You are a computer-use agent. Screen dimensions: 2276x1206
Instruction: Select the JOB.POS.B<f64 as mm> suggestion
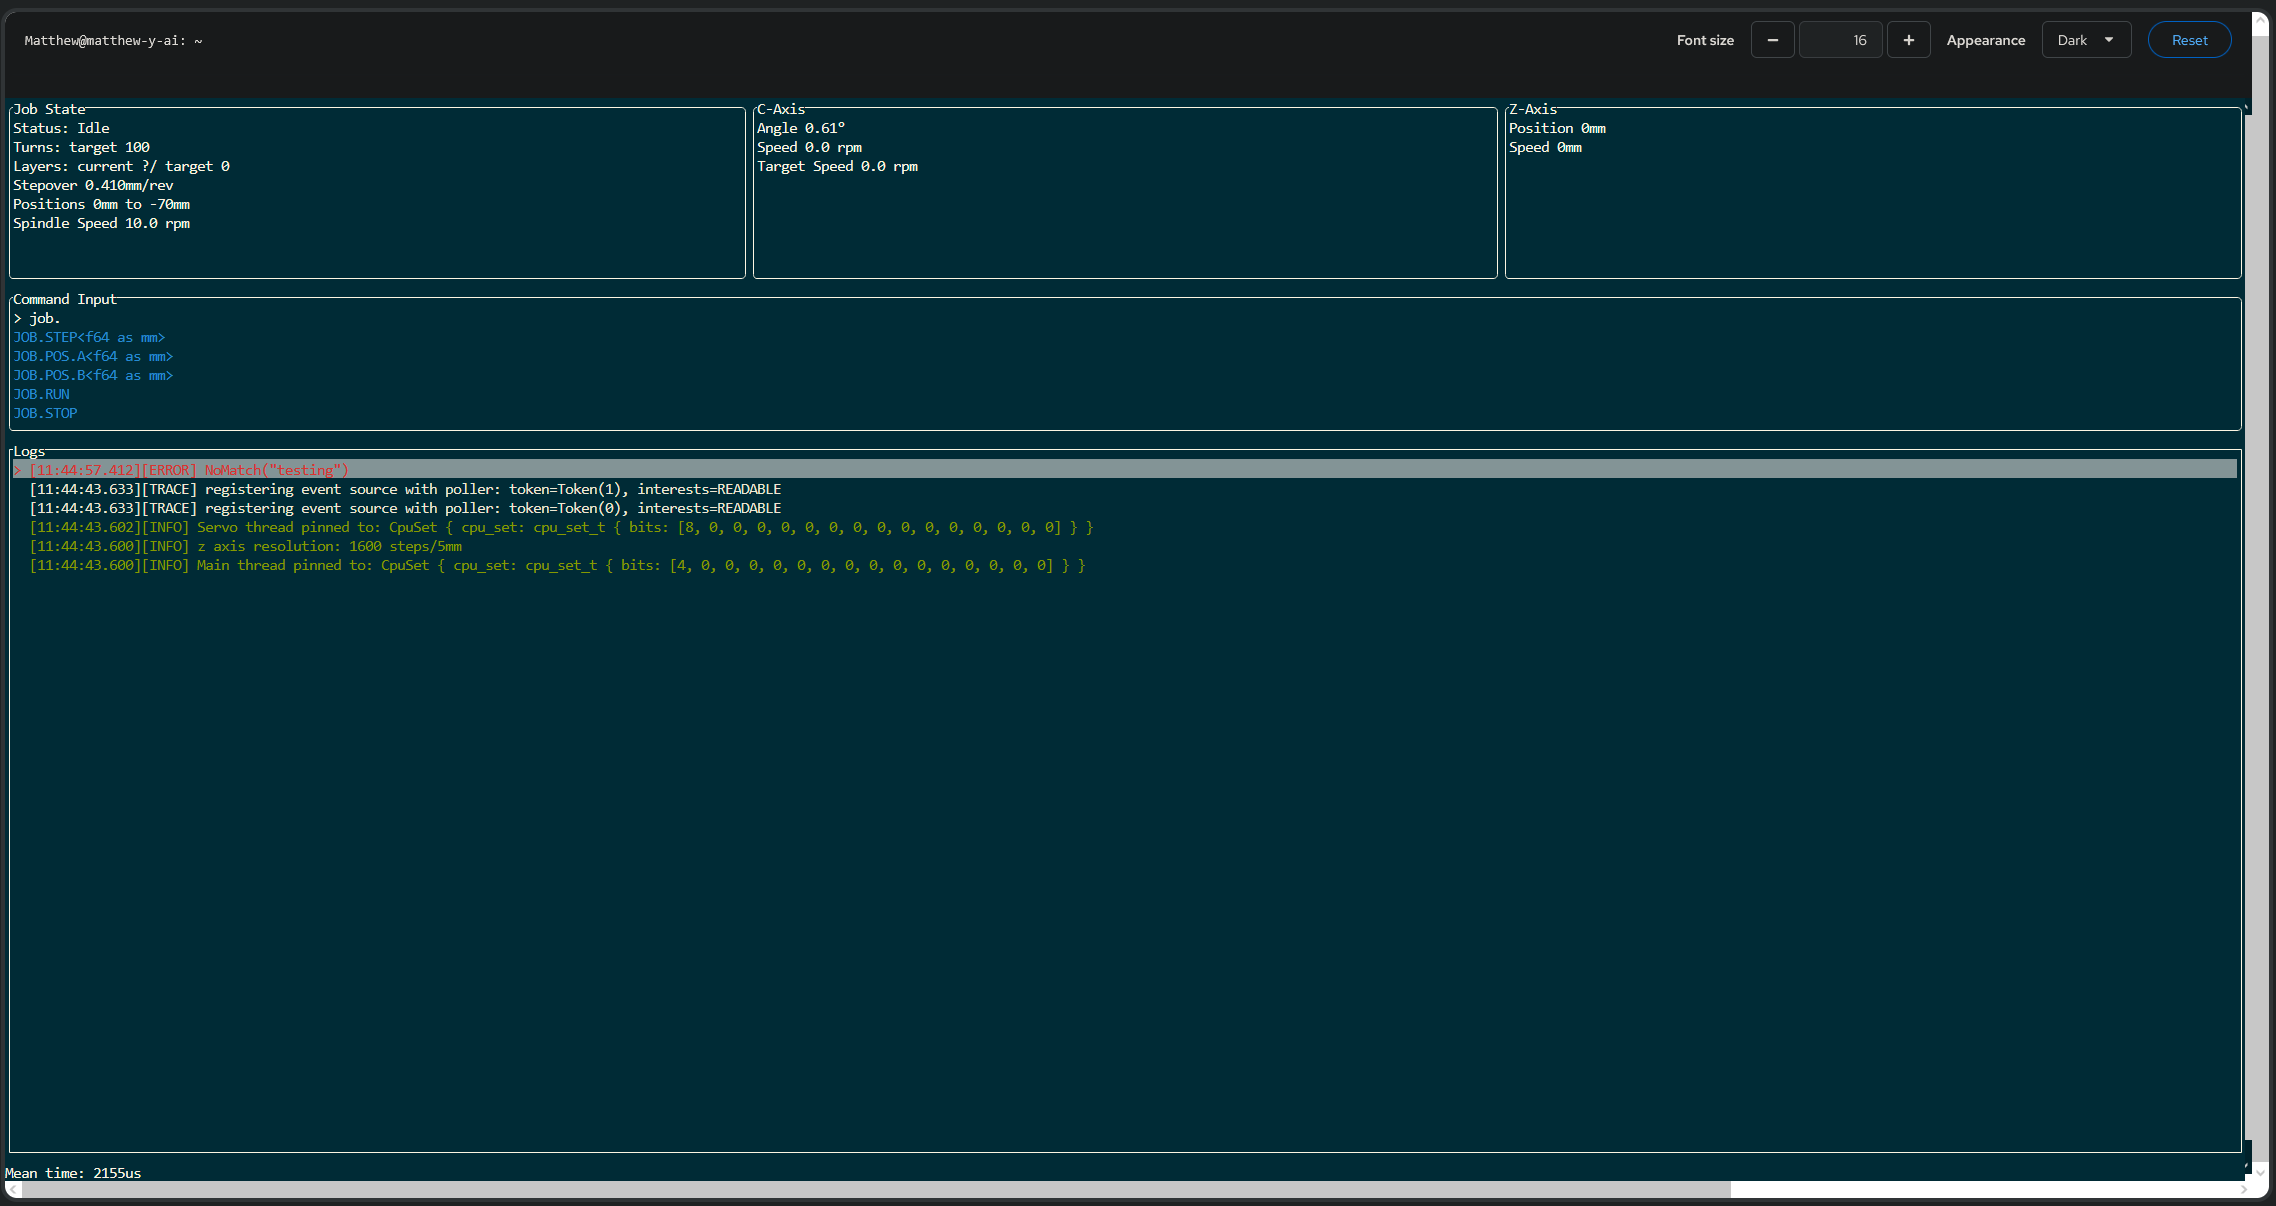[x=93, y=375]
